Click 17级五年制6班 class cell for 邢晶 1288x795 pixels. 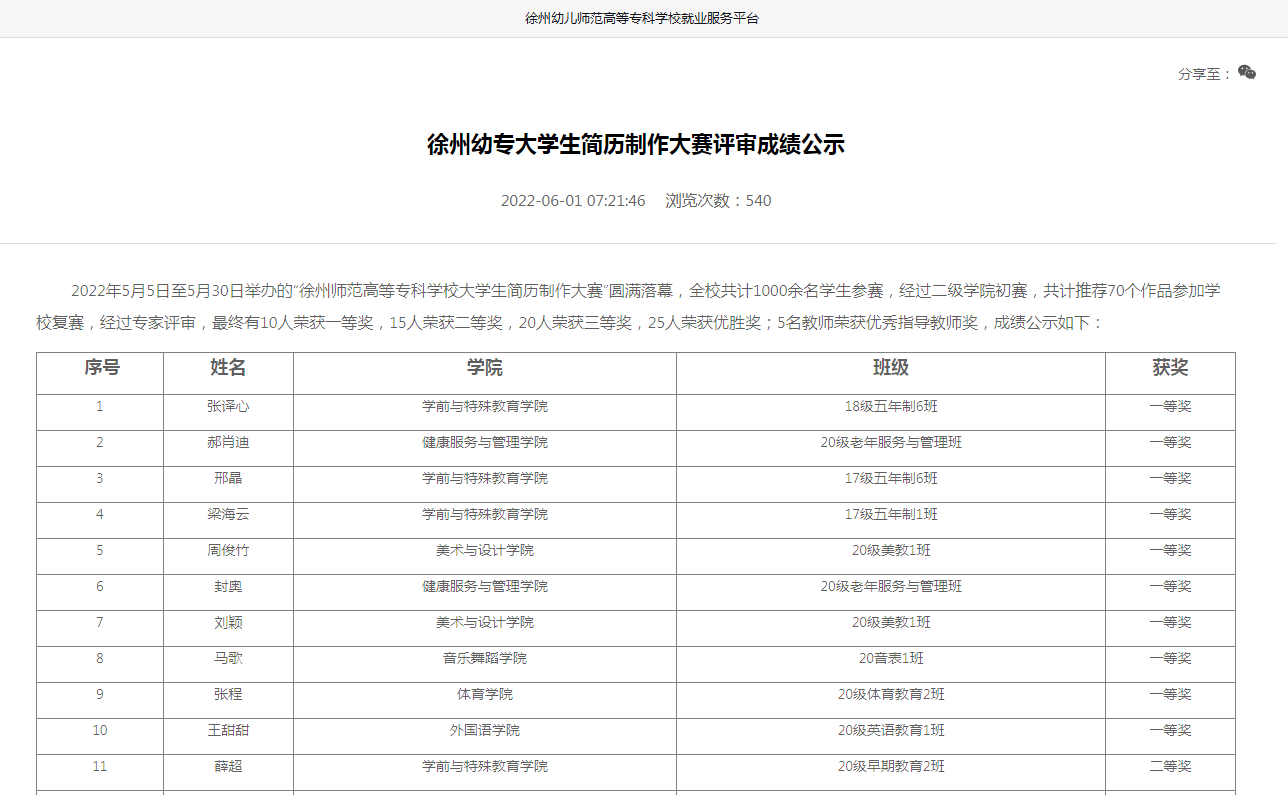coord(891,479)
